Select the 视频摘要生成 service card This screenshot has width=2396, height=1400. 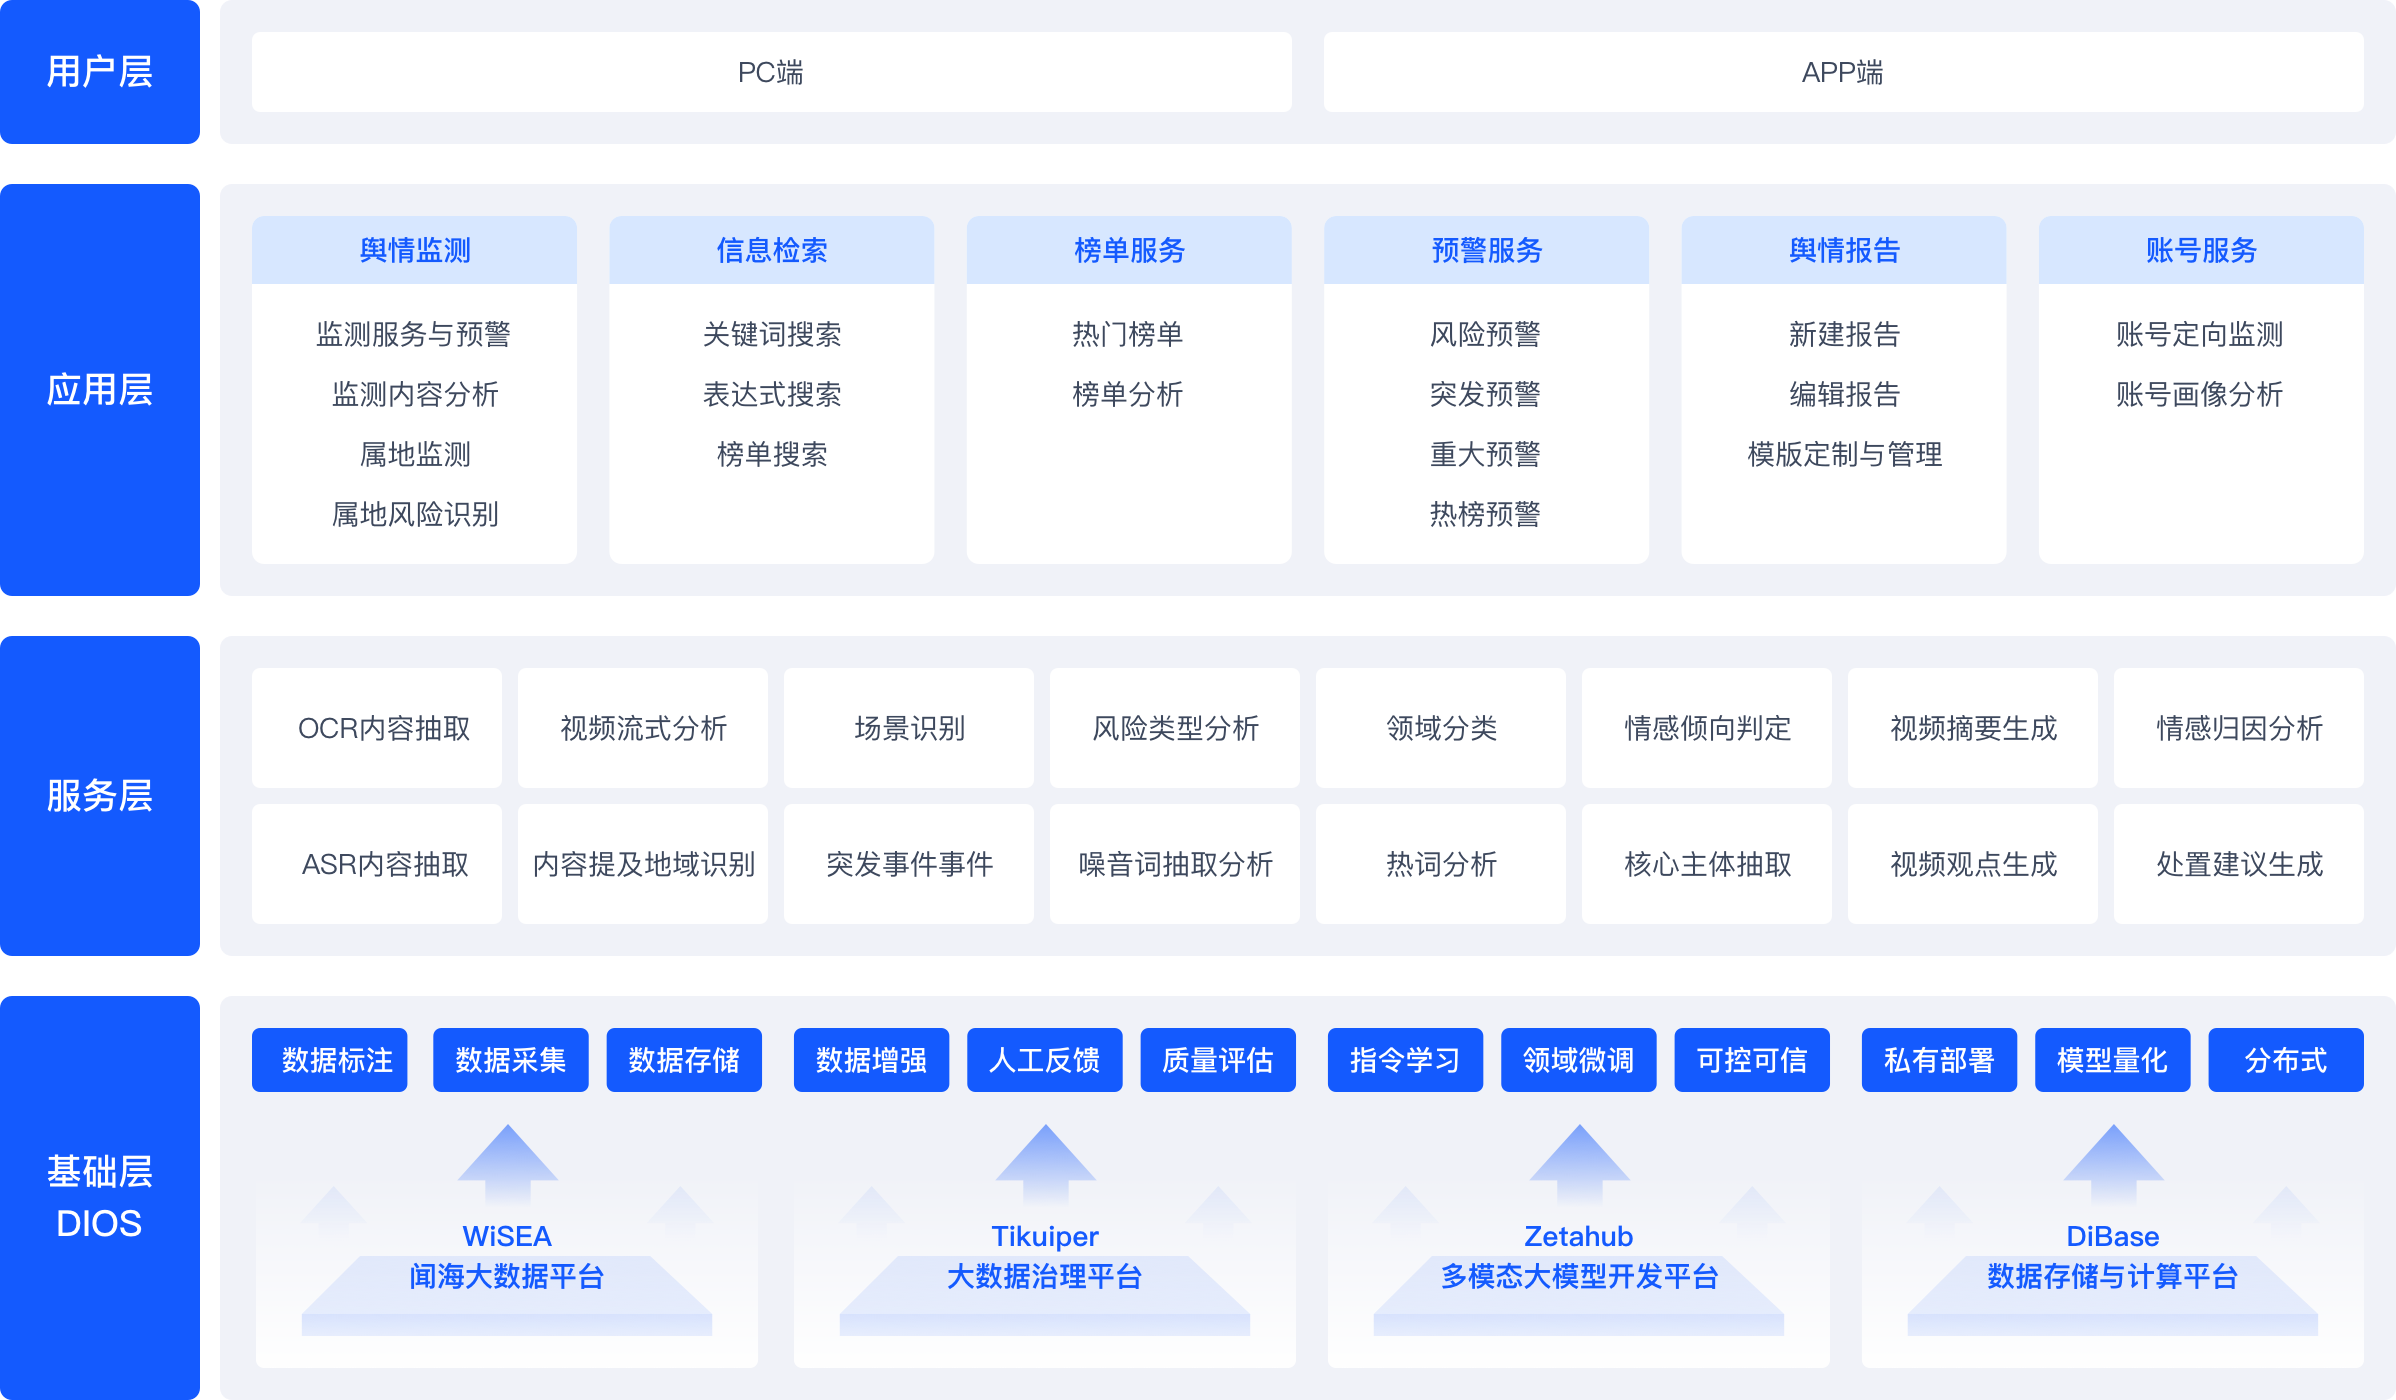pos(1973,728)
